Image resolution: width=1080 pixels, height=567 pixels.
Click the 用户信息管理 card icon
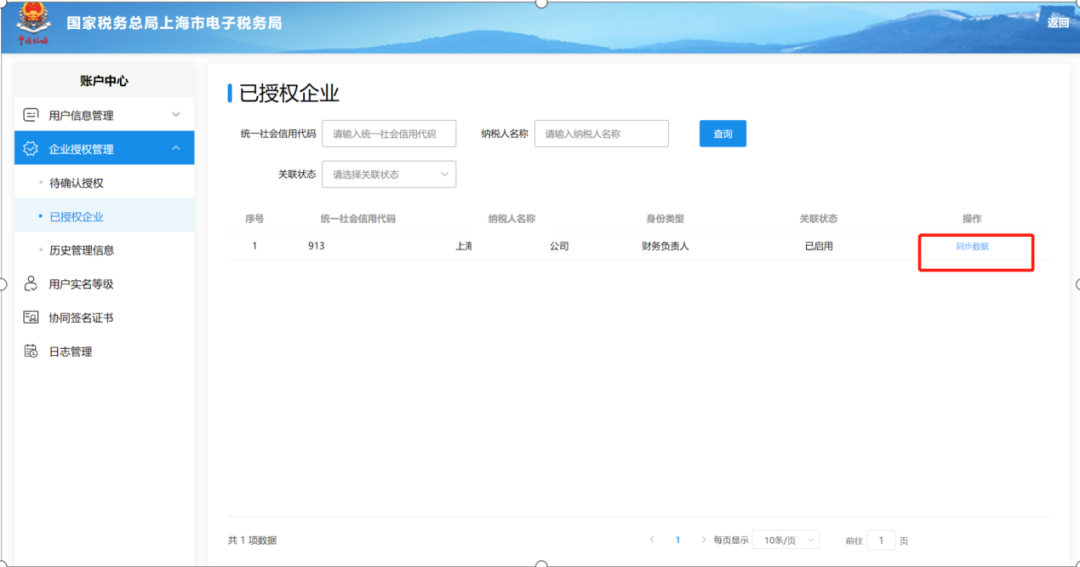click(31, 114)
